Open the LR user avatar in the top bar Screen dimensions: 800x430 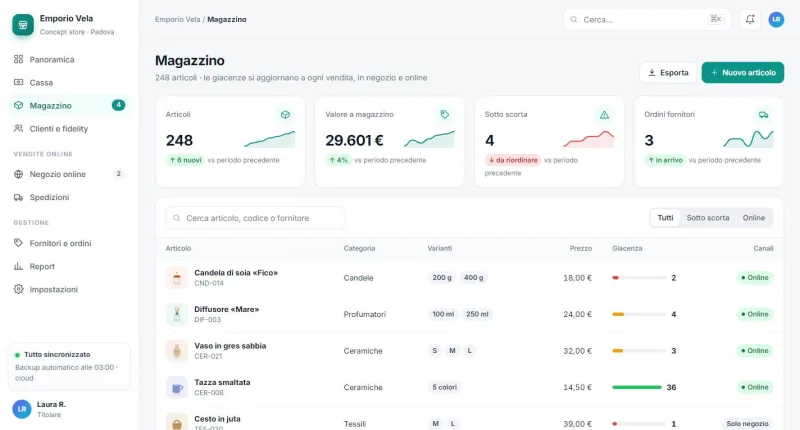click(776, 19)
